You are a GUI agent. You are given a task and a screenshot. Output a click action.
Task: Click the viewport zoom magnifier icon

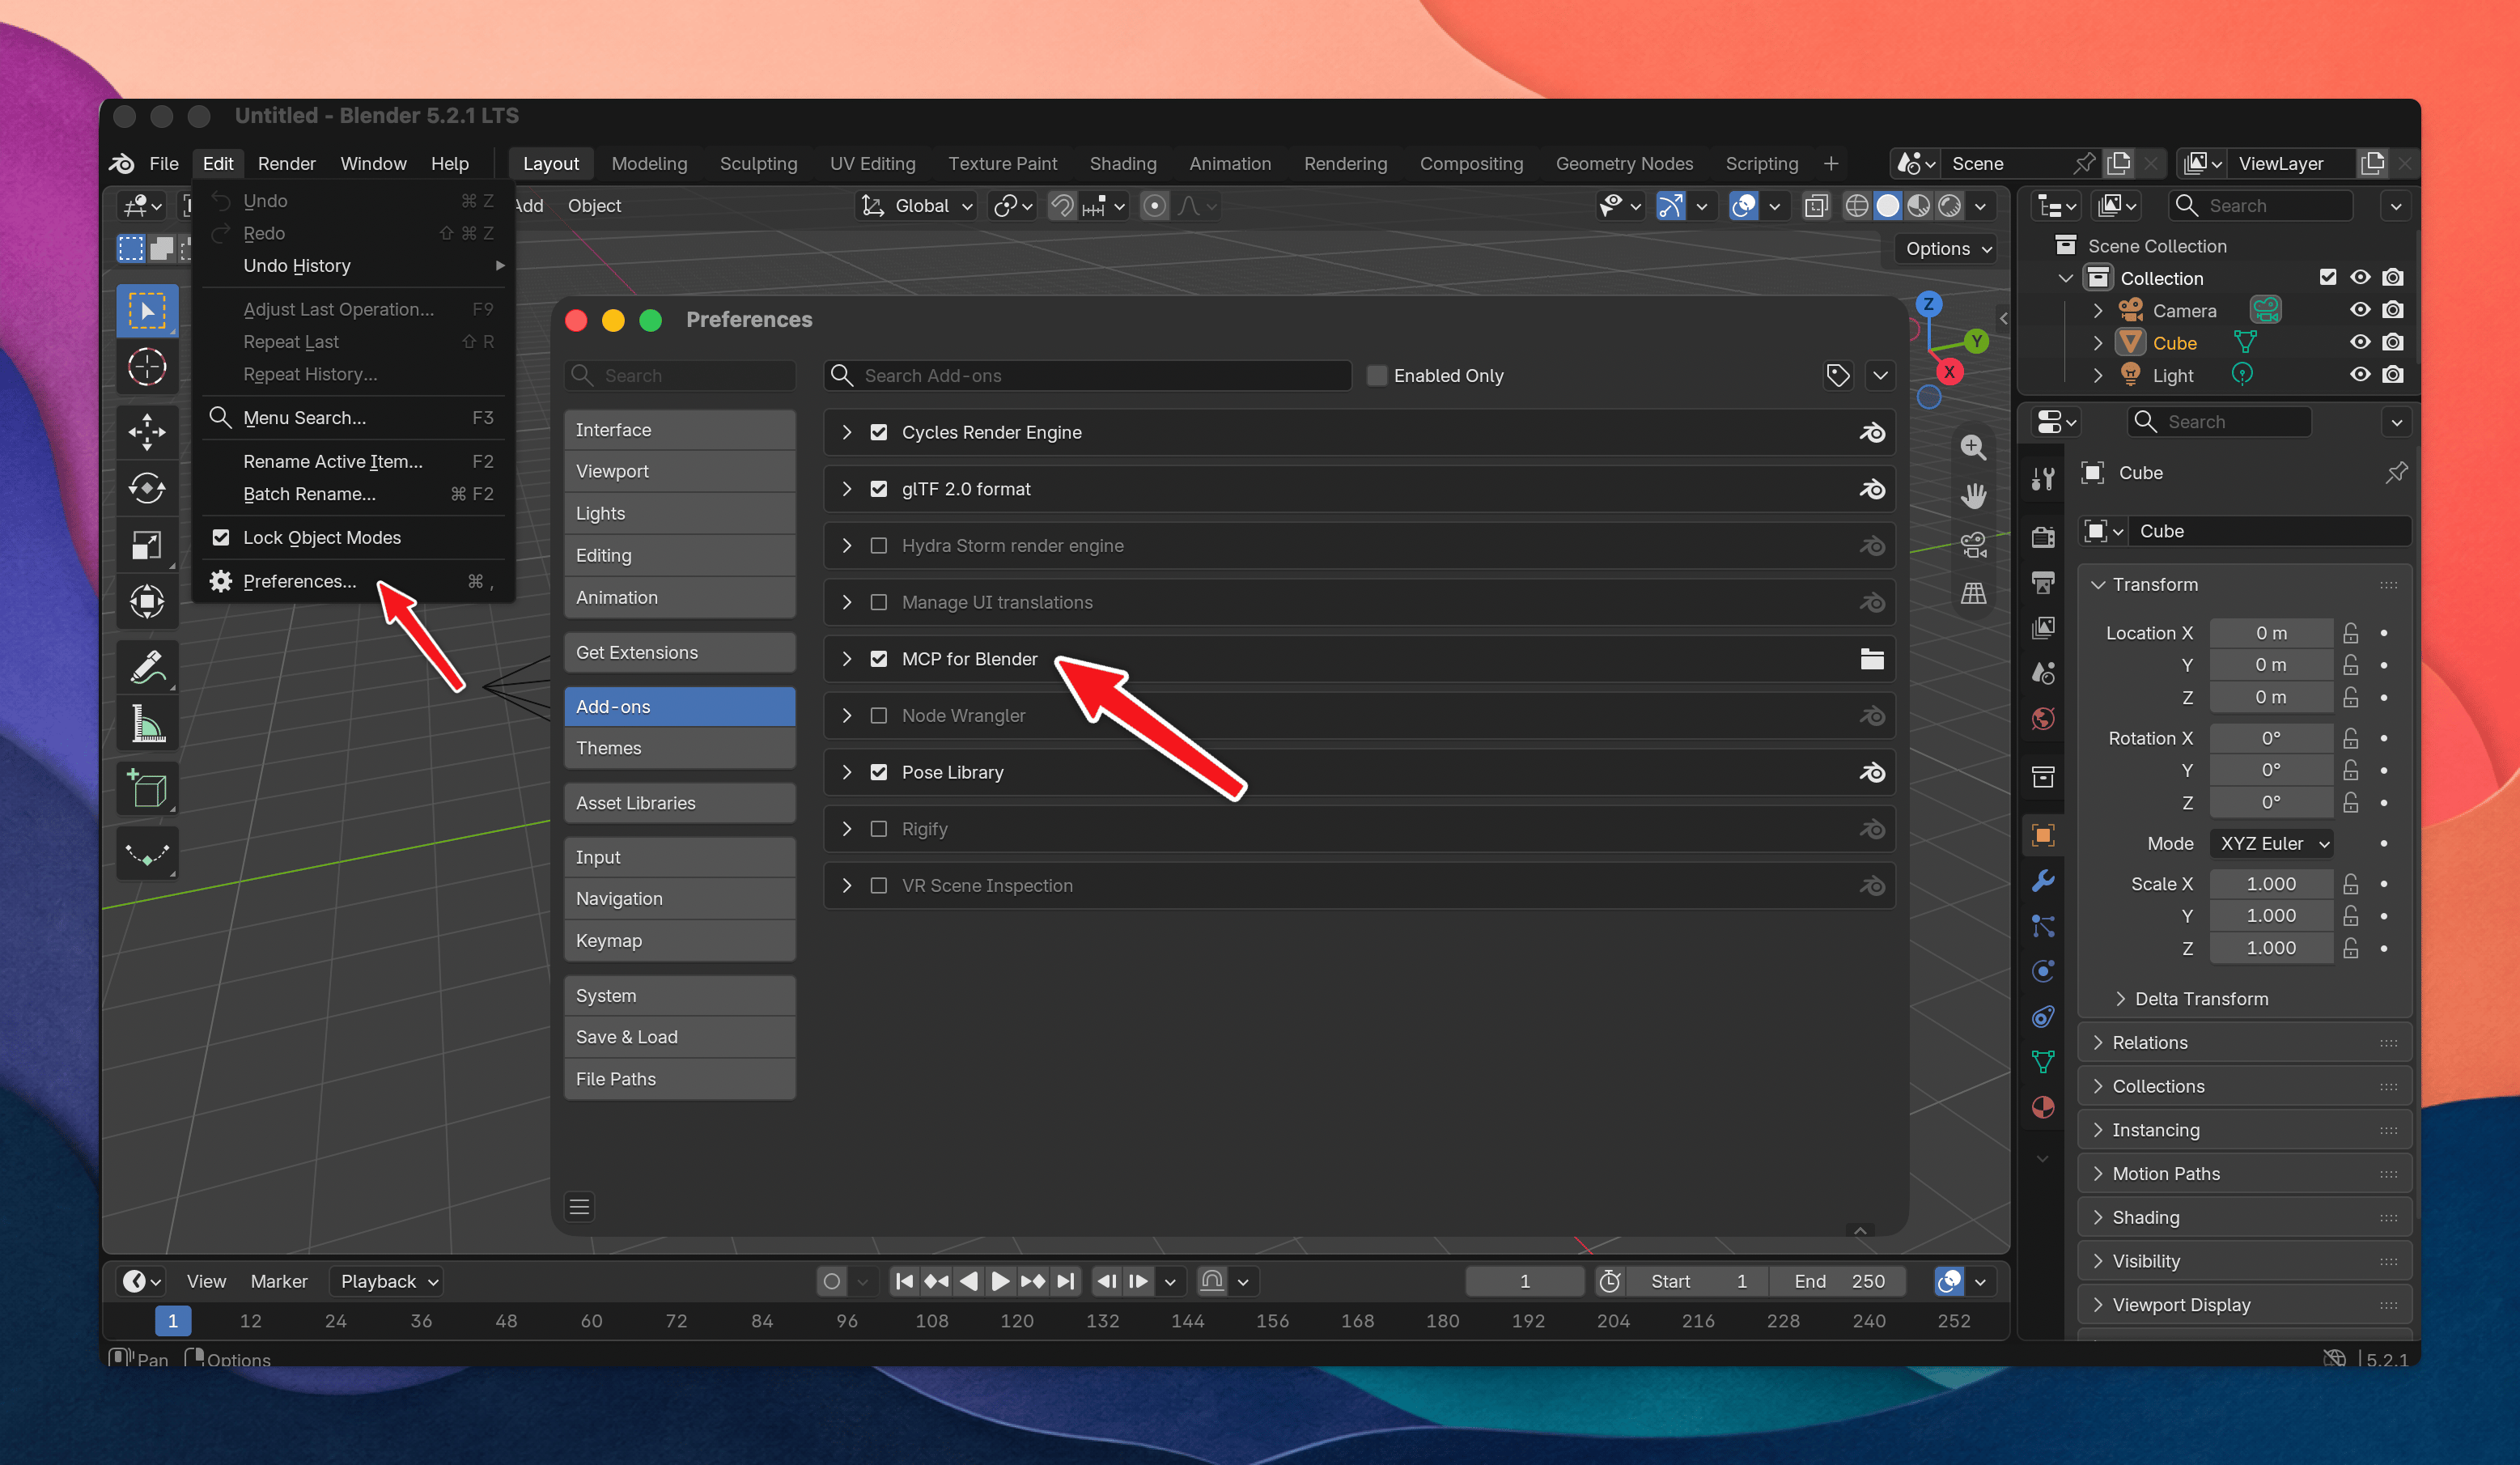pyautogui.click(x=1973, y=447)
